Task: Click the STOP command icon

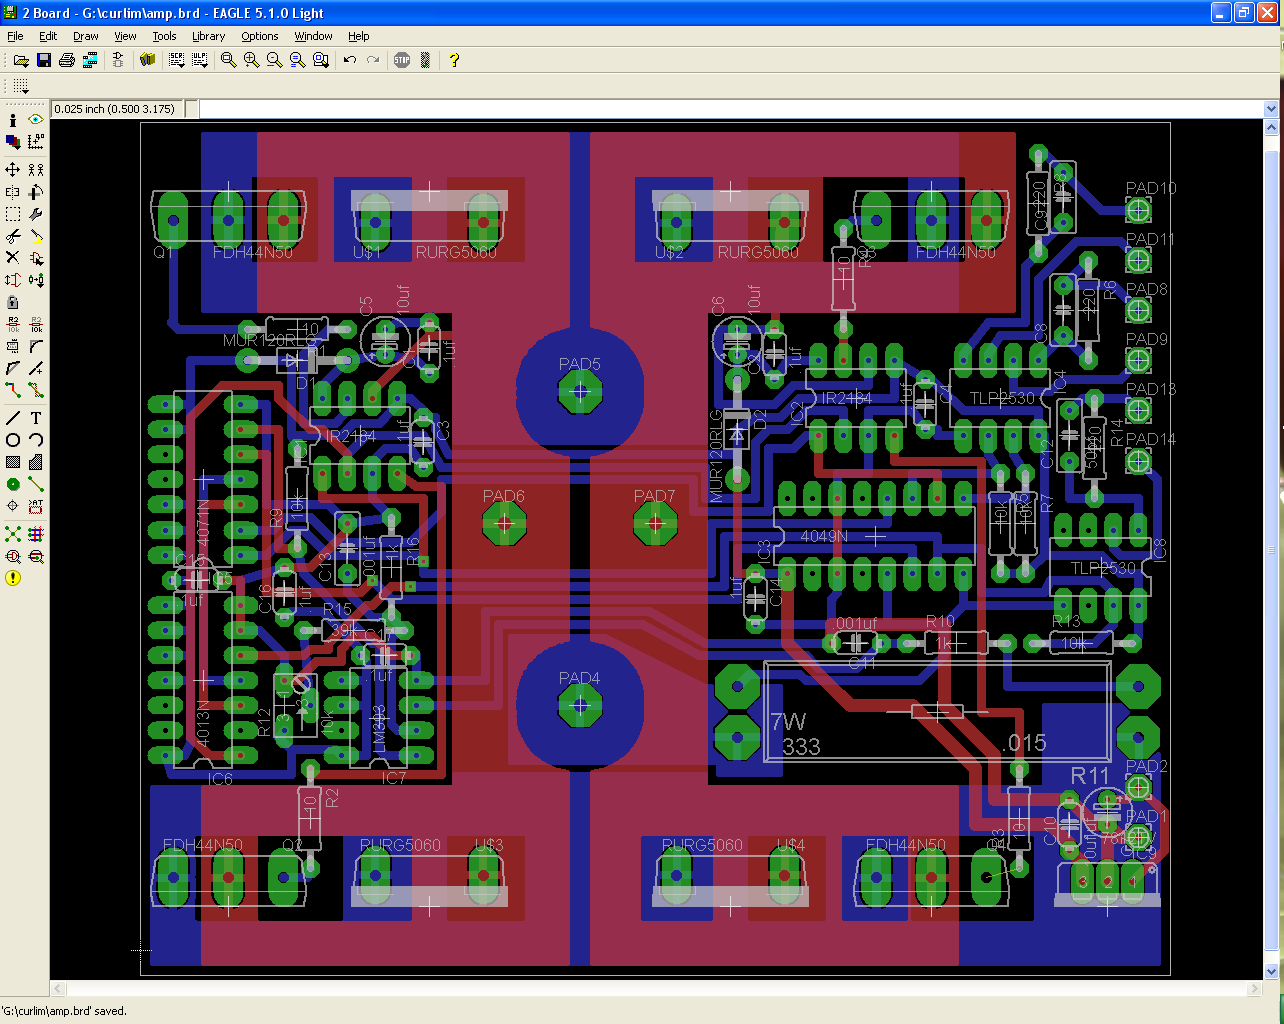Action: coord(402,60)
